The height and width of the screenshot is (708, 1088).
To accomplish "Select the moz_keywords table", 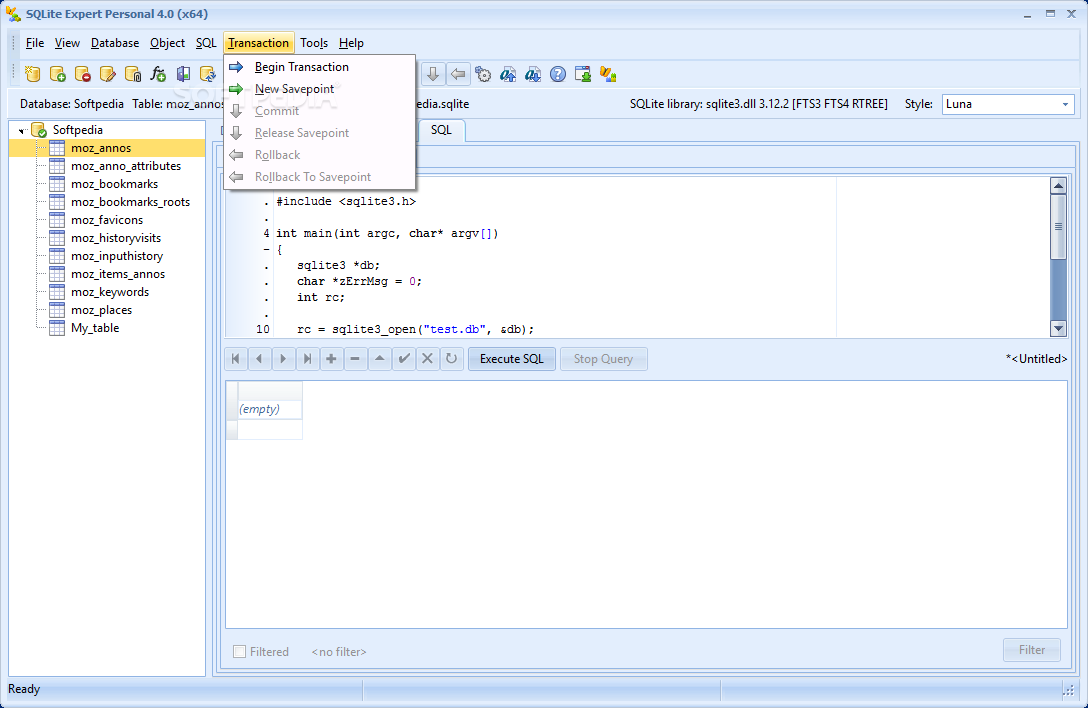I will [110, 292].
